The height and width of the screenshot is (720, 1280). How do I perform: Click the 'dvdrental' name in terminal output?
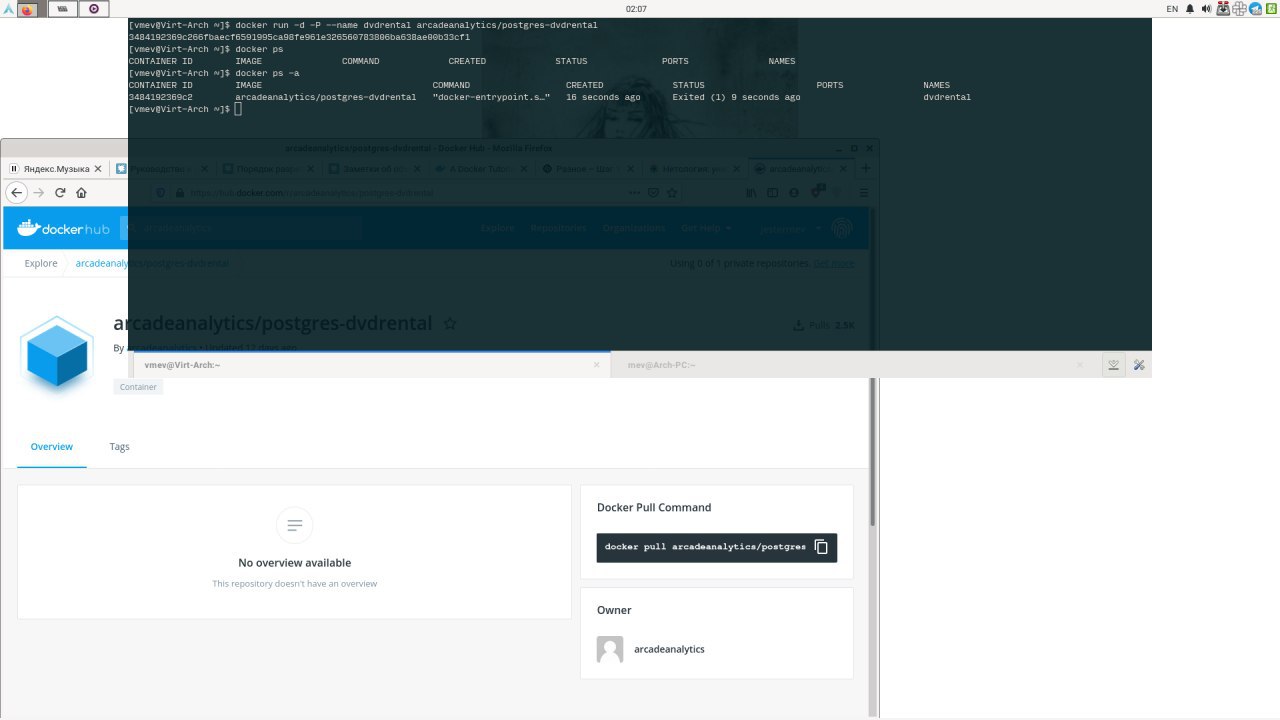947,97
